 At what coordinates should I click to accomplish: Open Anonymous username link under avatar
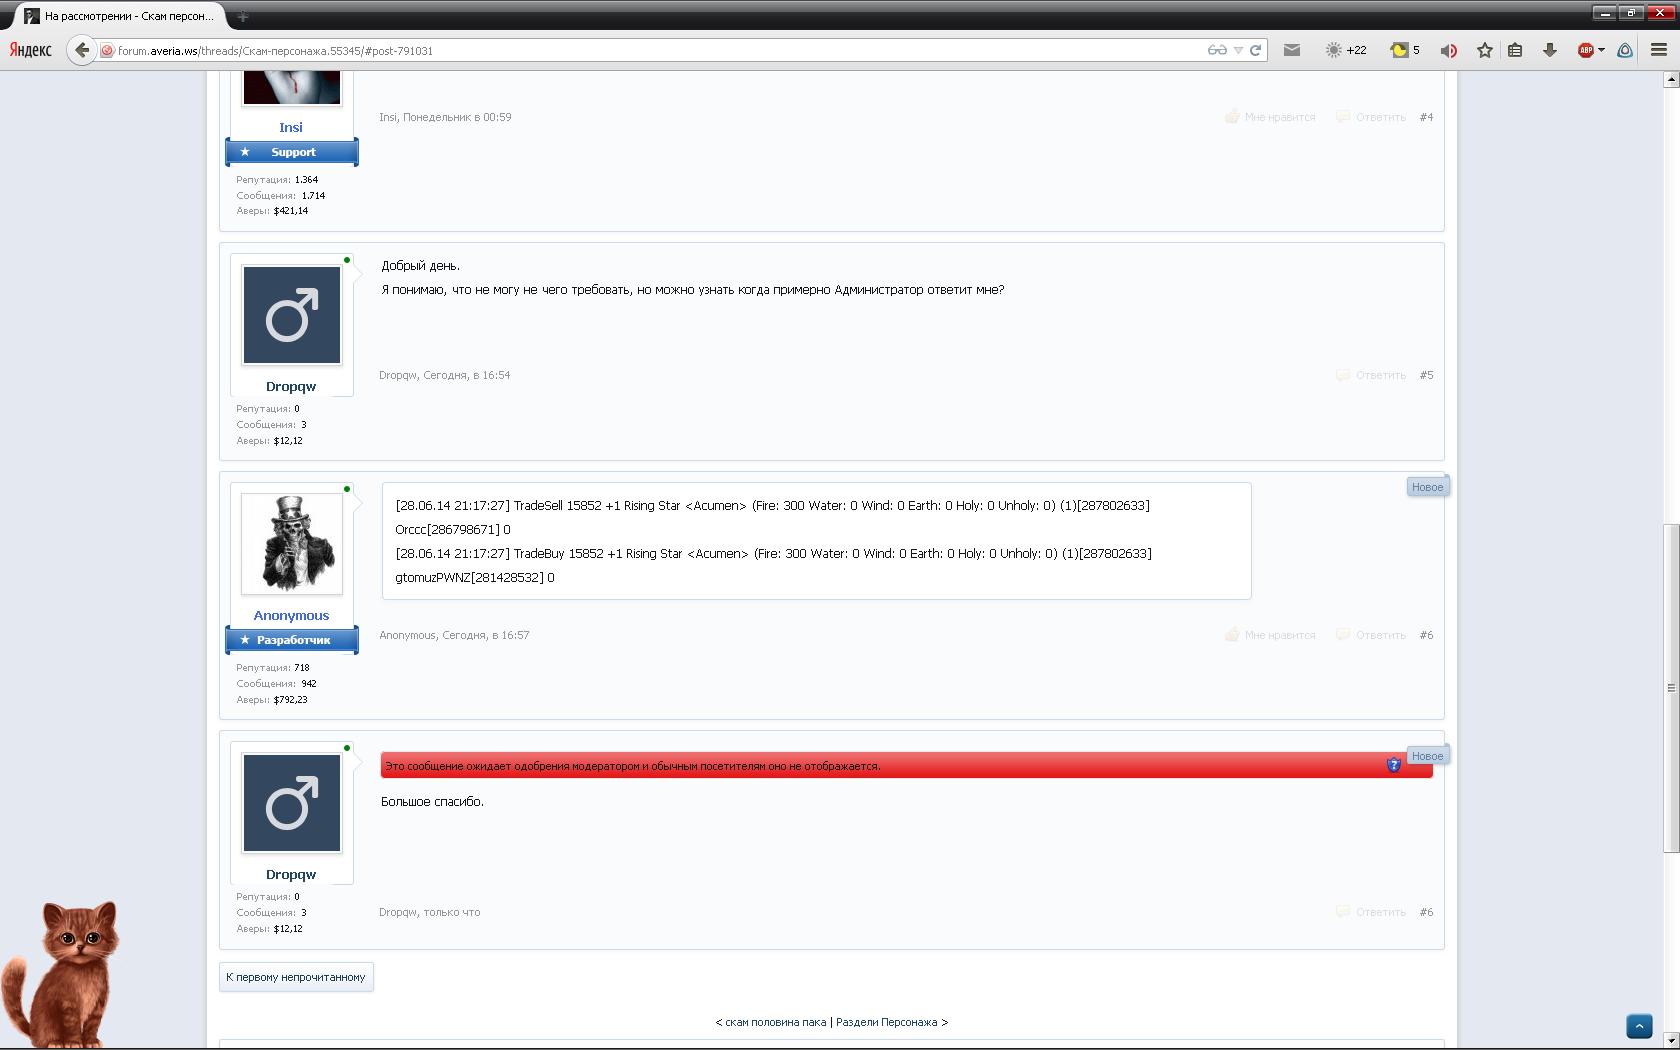point(291,615)
